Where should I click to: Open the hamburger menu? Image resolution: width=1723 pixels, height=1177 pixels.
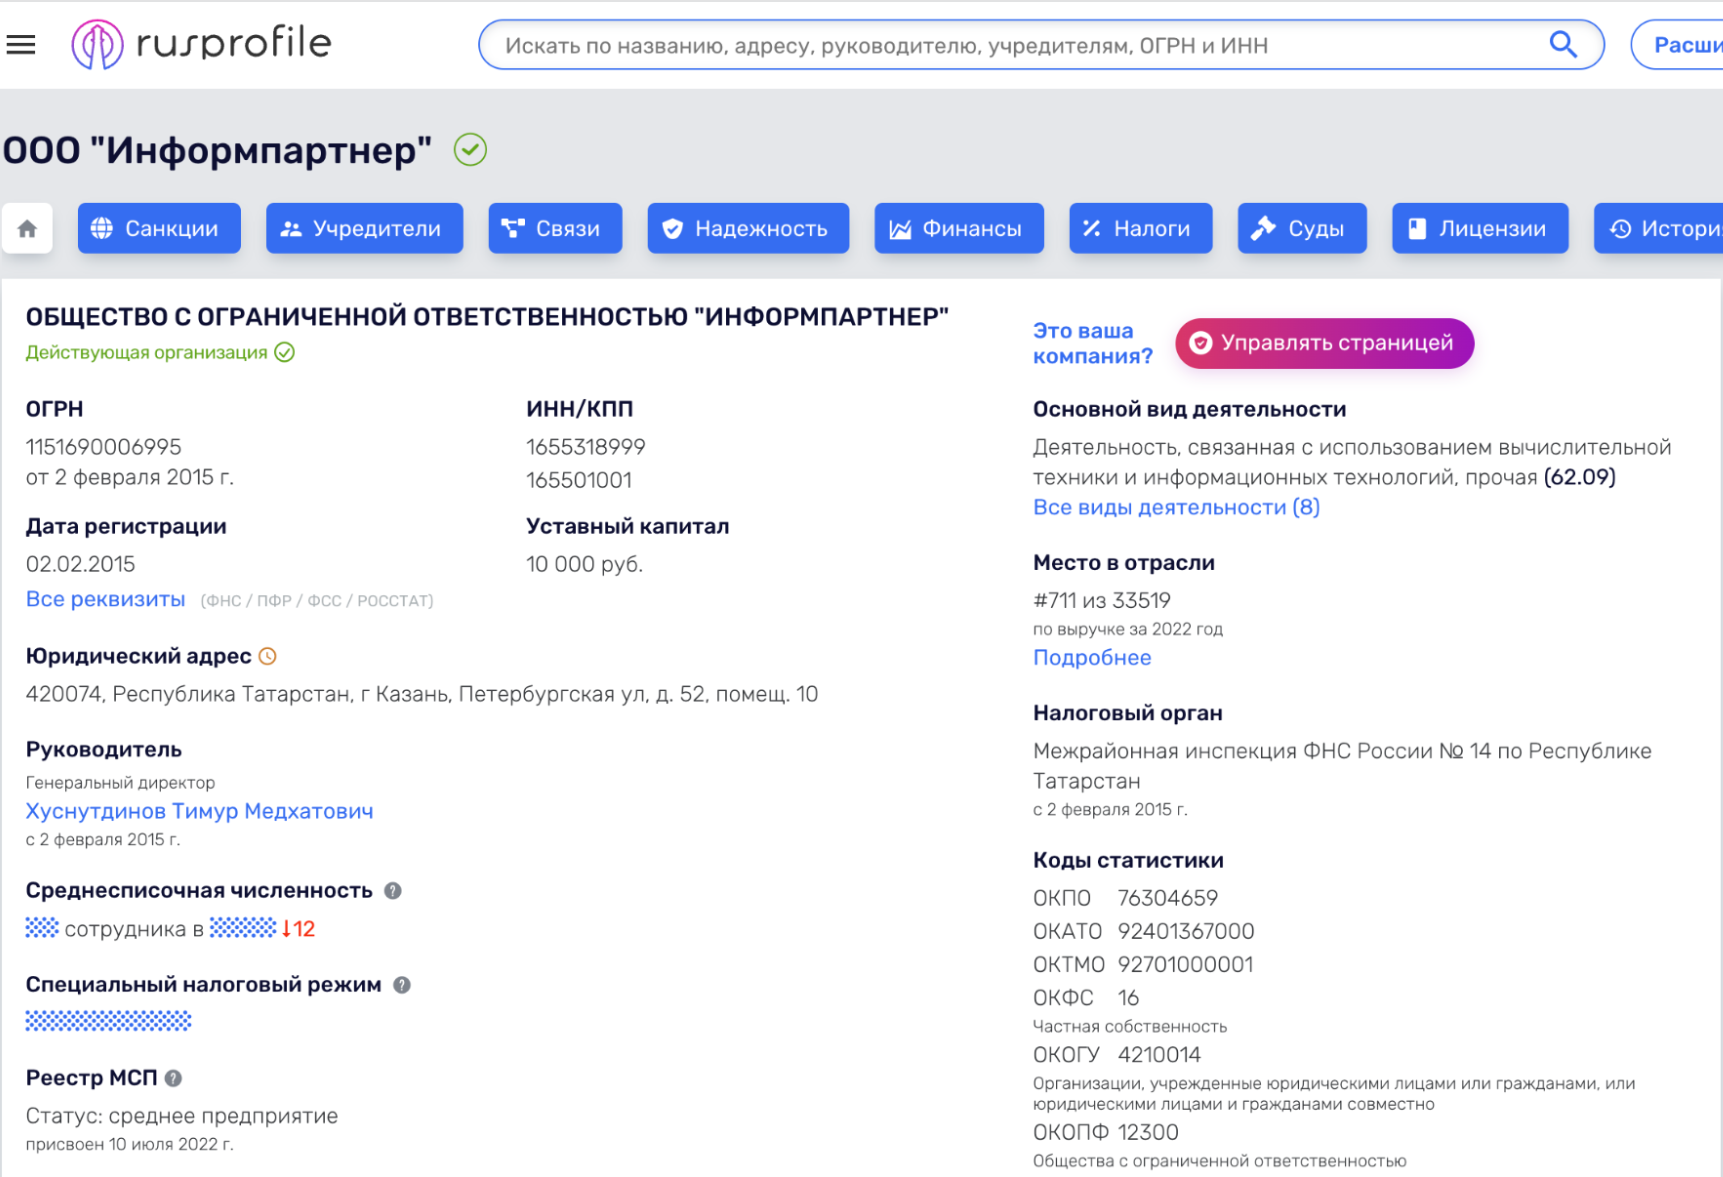[21, 45]
